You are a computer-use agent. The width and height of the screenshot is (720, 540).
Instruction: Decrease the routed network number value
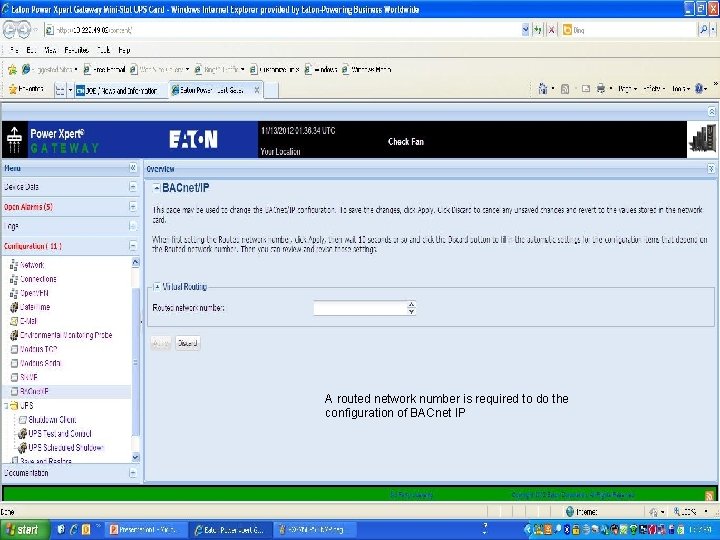[411, 311]
